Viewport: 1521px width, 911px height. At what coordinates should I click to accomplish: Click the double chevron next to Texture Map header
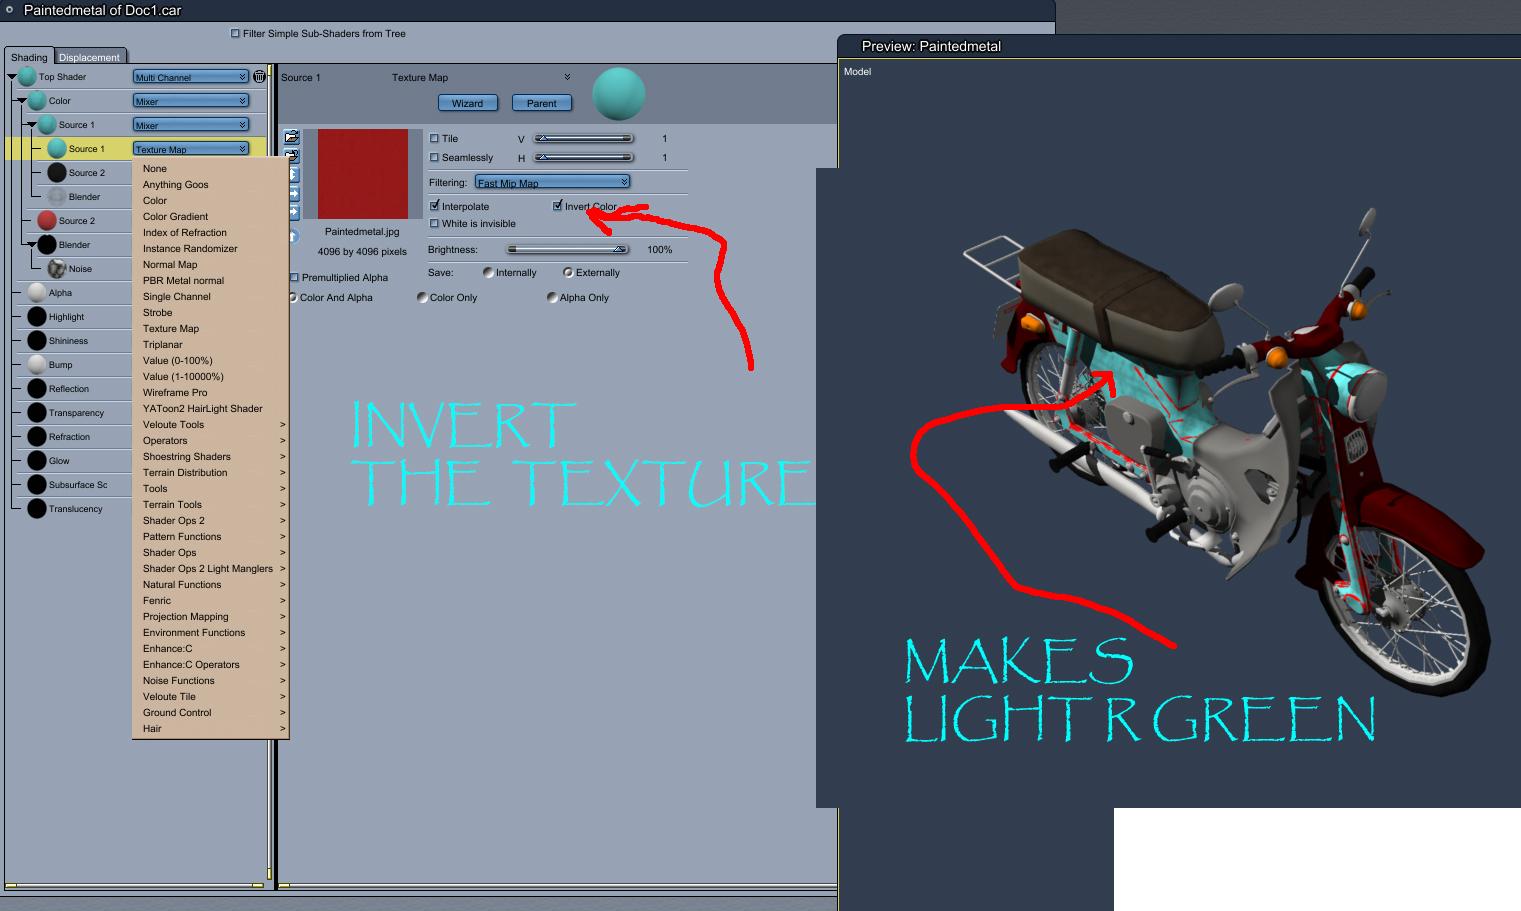point(567,77)
